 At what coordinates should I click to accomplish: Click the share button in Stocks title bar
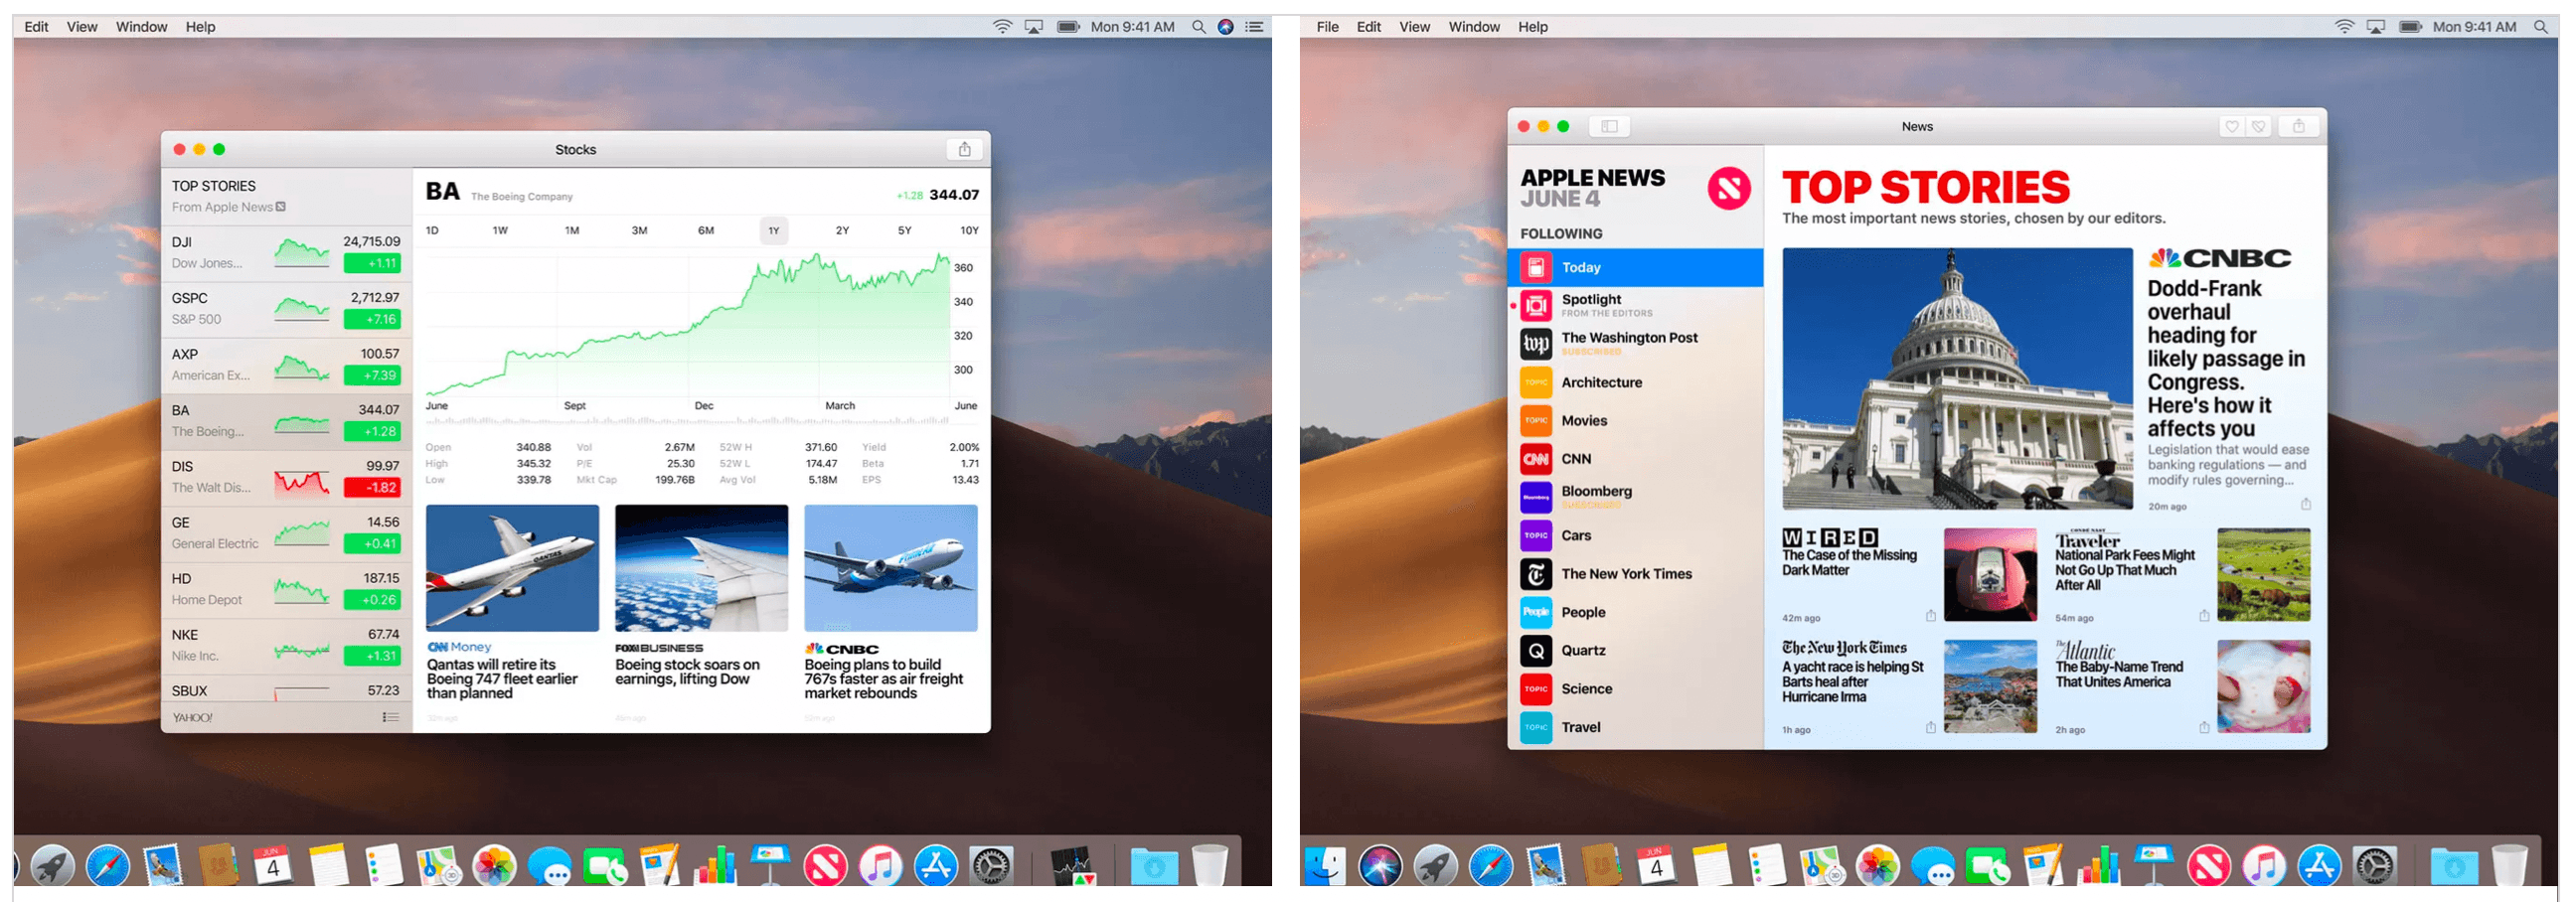pos(964,149)
